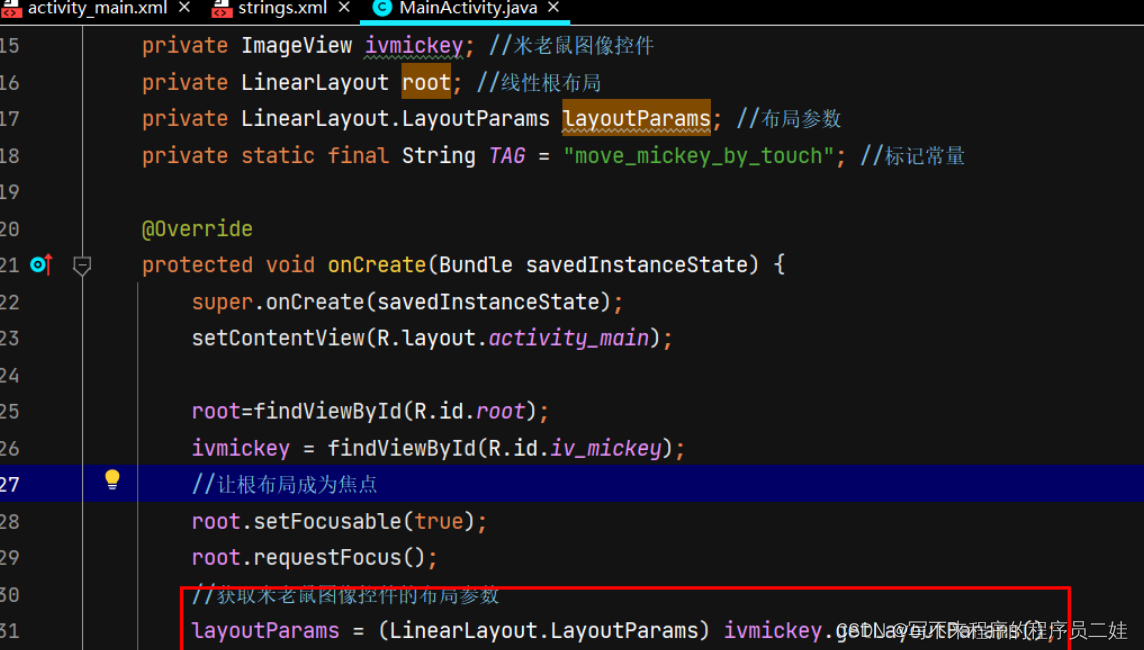
Task: Open the yellow lightbulb quick-fix icon
Action: point(112,479)
